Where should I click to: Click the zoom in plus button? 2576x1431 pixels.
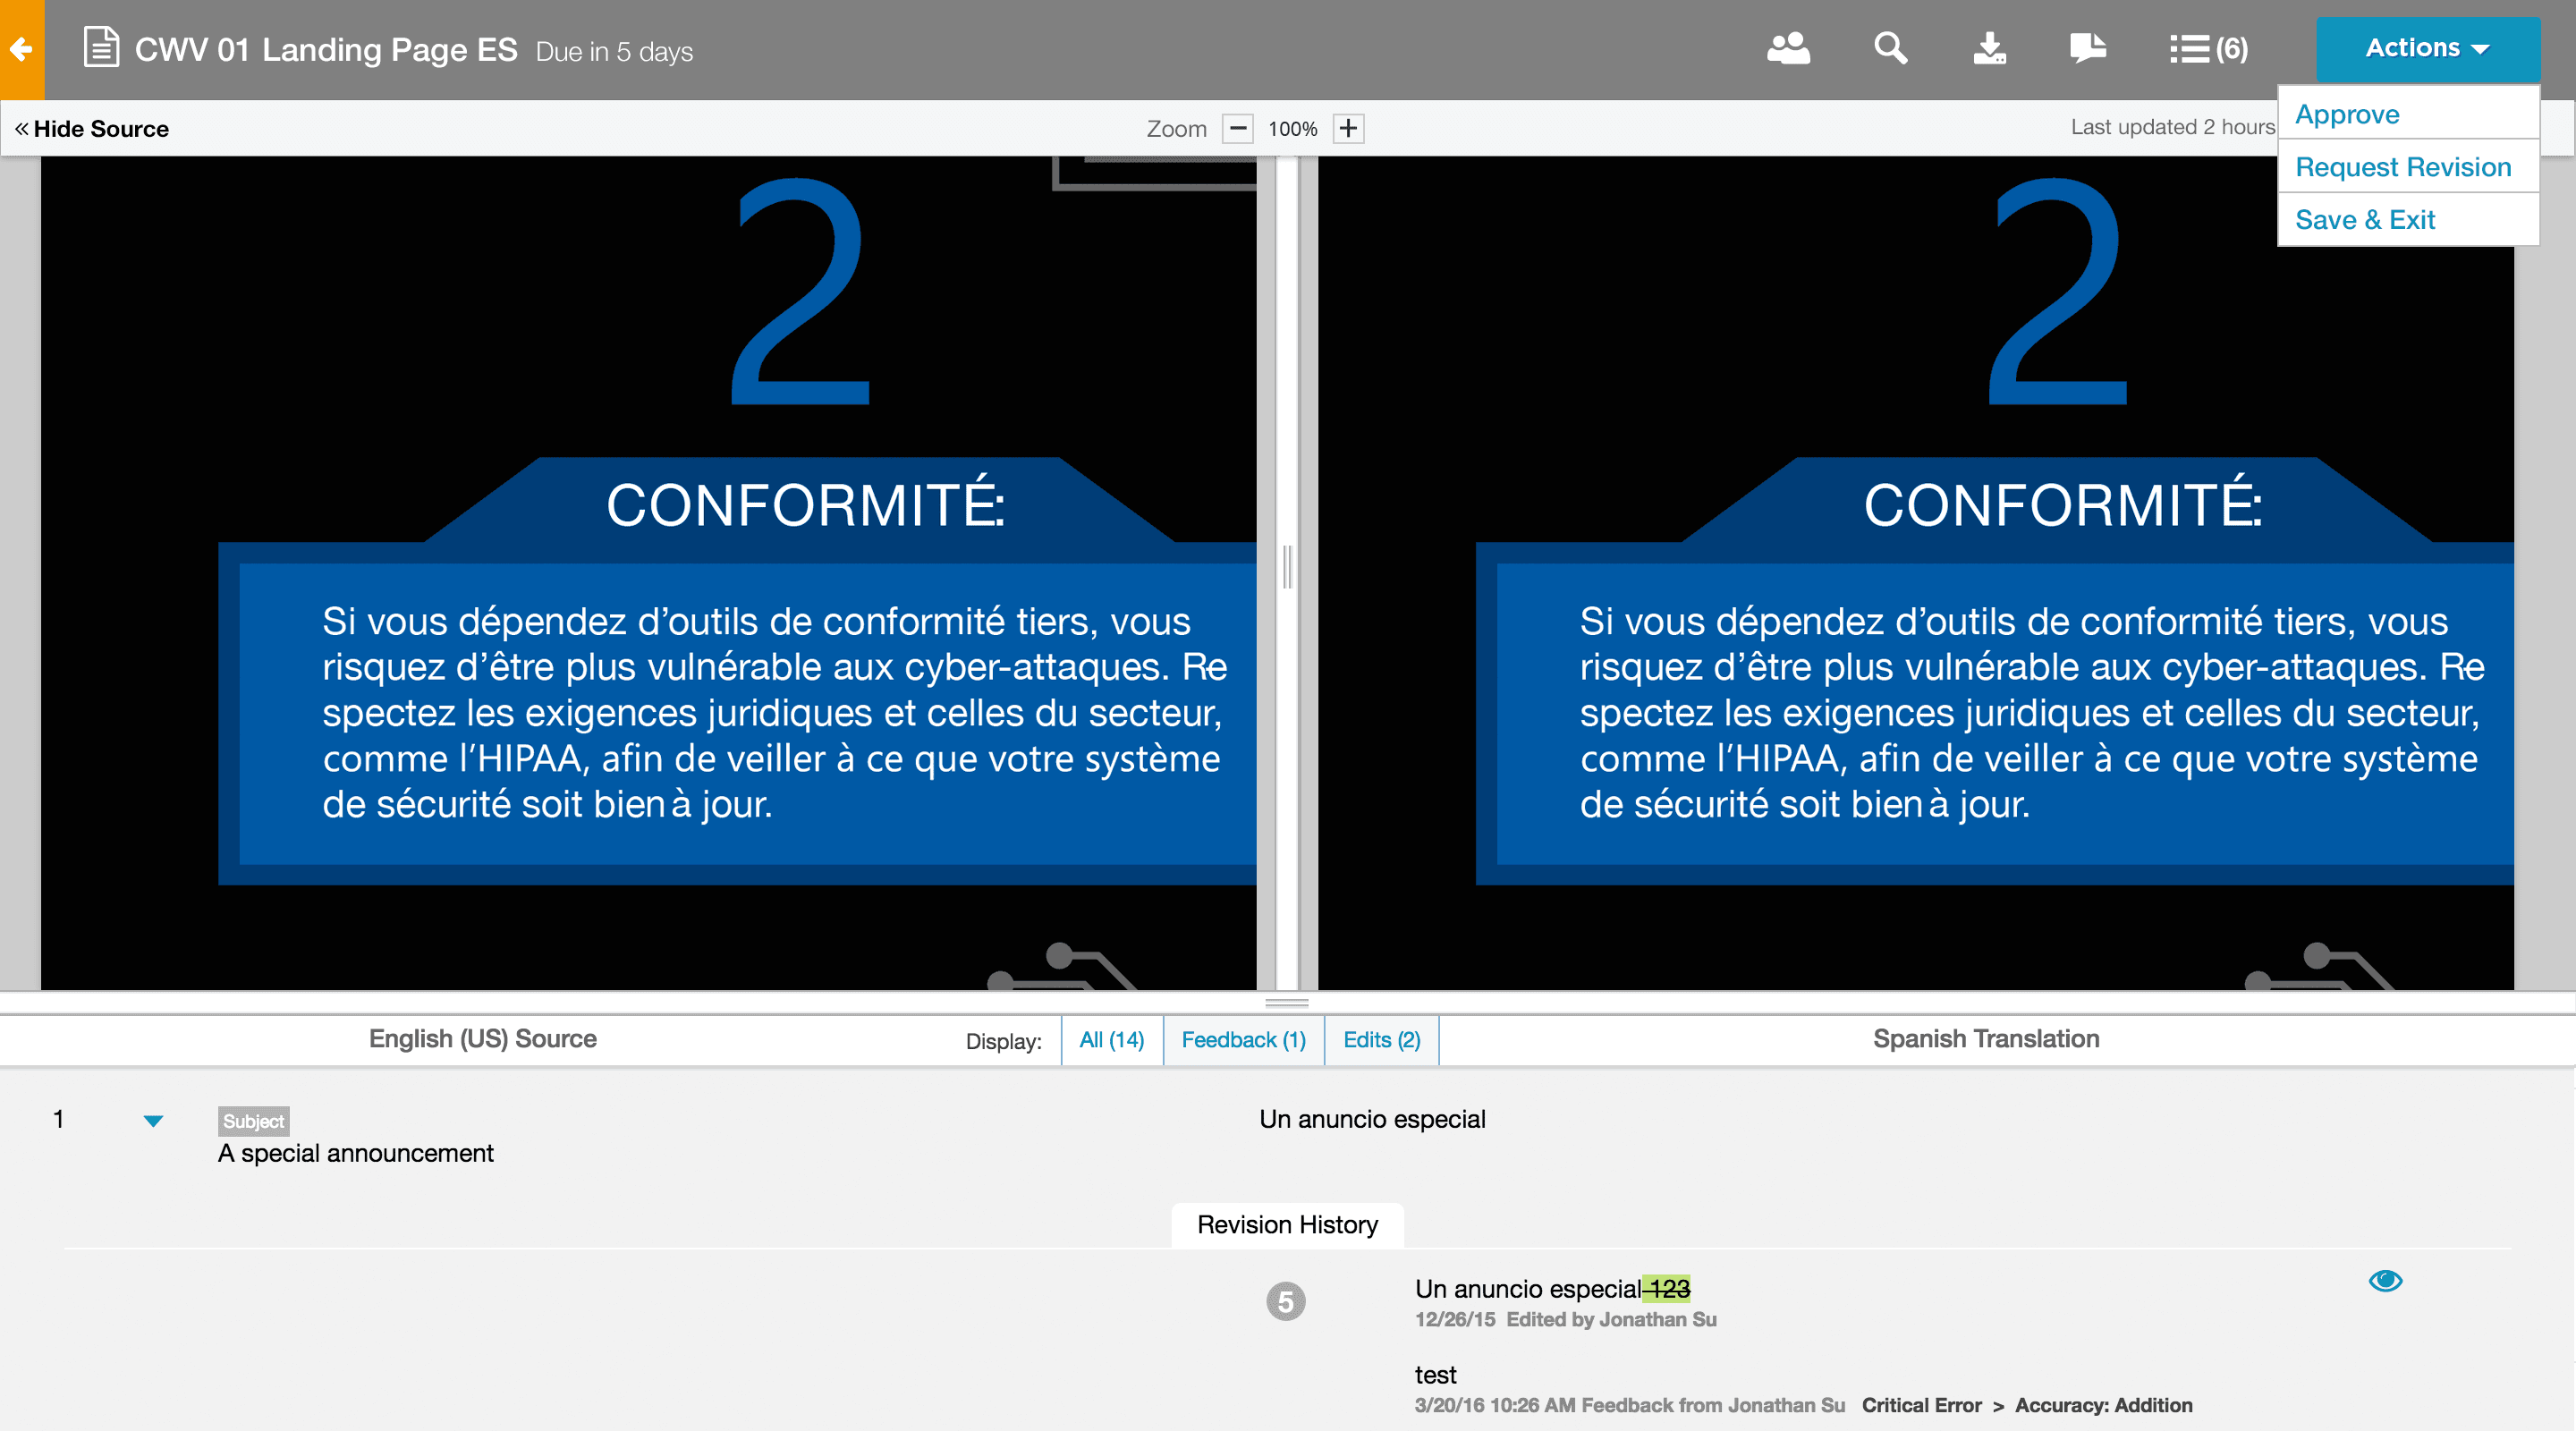click(x=1348, y=129)
